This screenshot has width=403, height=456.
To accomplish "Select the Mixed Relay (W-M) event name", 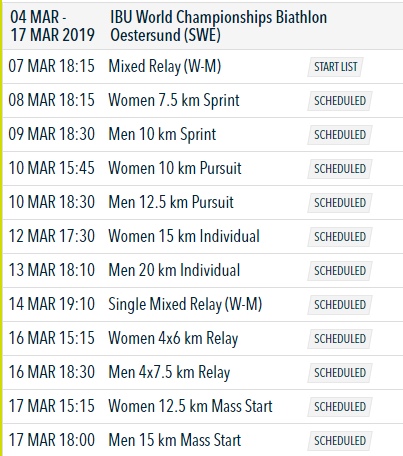I will [165, 66].
